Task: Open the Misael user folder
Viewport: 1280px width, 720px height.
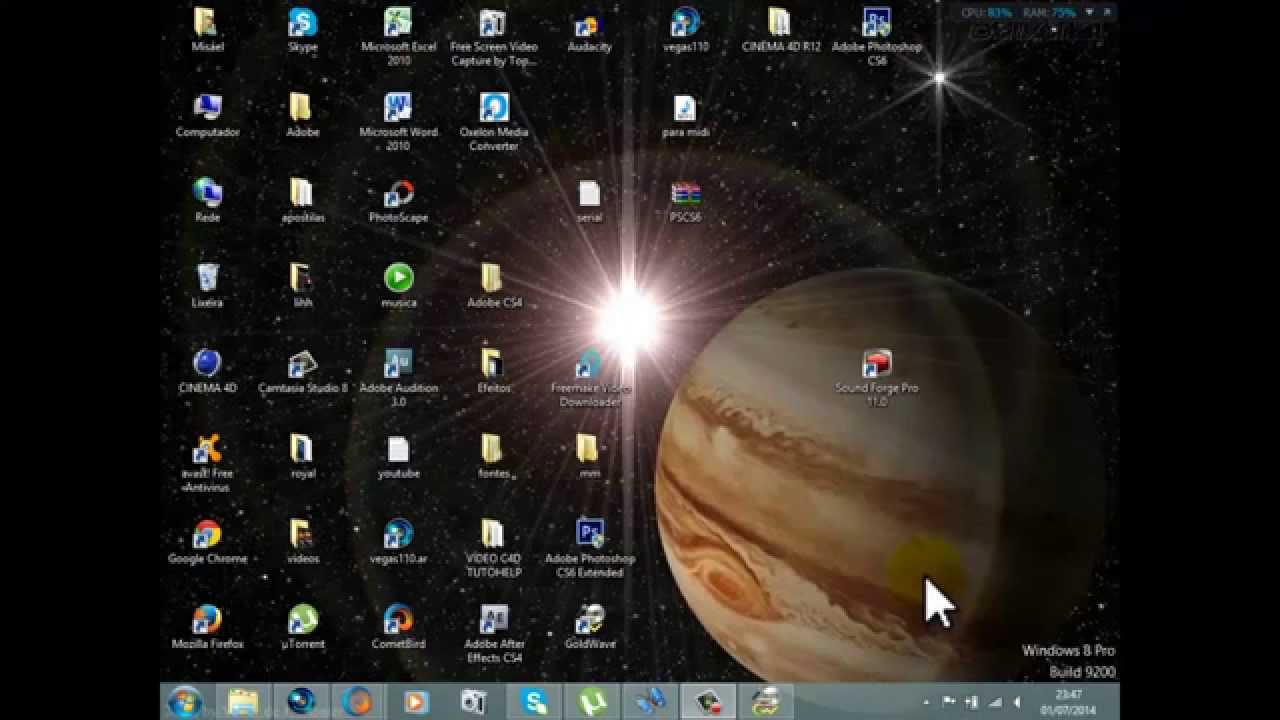Action: pyautogui.click(x=207, y=30)
